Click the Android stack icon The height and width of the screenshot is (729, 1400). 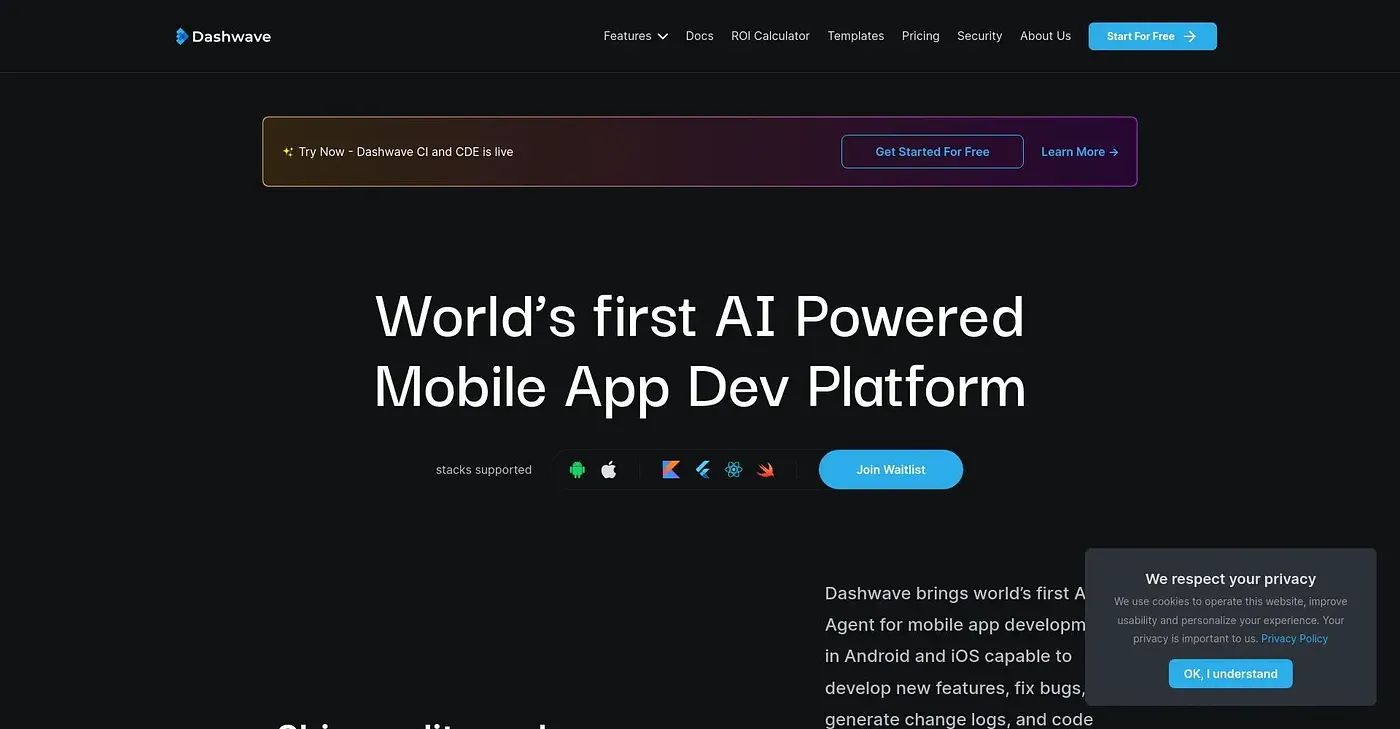(577, 470)
